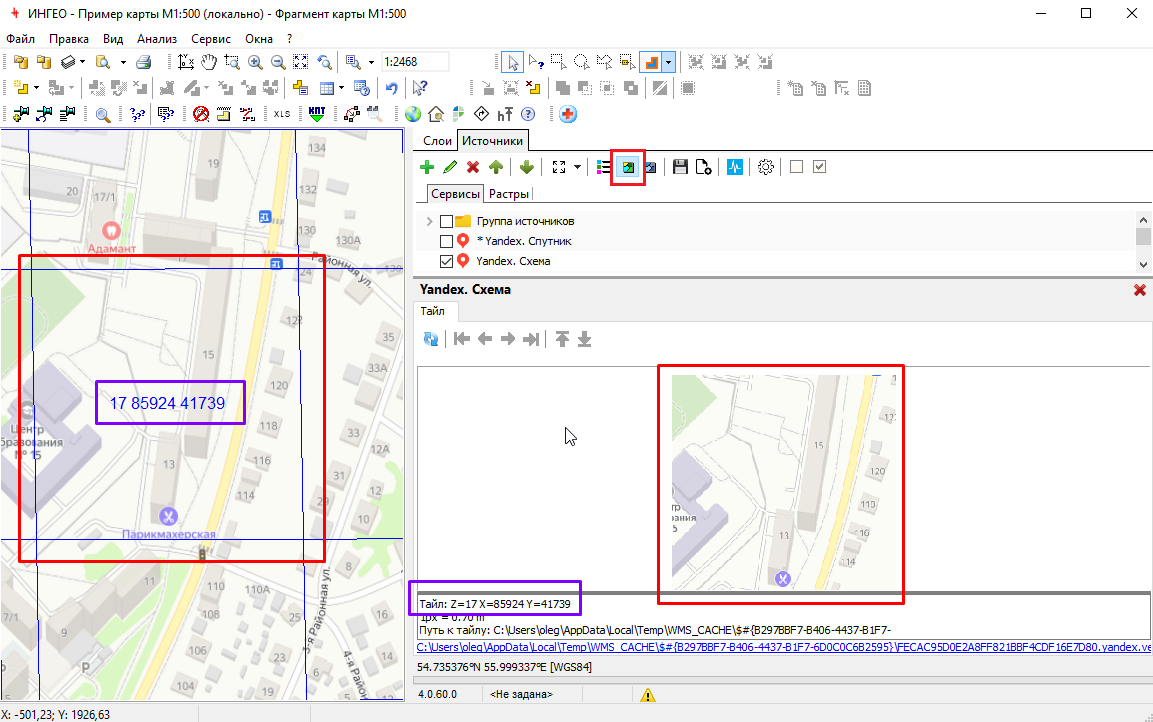
Task: Tick the Группа источников checkbox
Action: 446,221
